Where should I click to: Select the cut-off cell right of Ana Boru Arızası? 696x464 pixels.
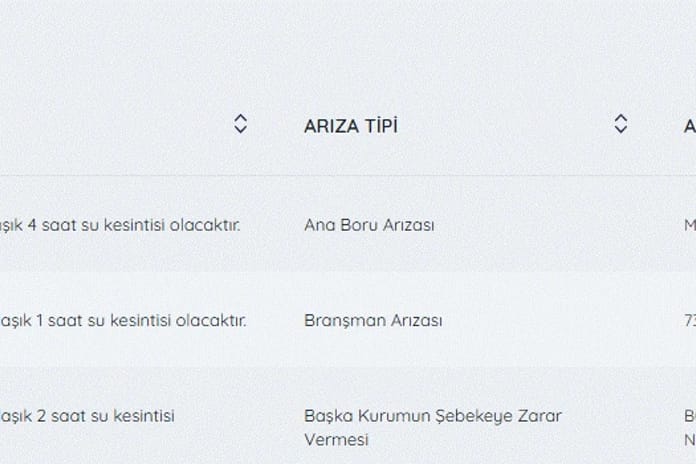(690, 225)
